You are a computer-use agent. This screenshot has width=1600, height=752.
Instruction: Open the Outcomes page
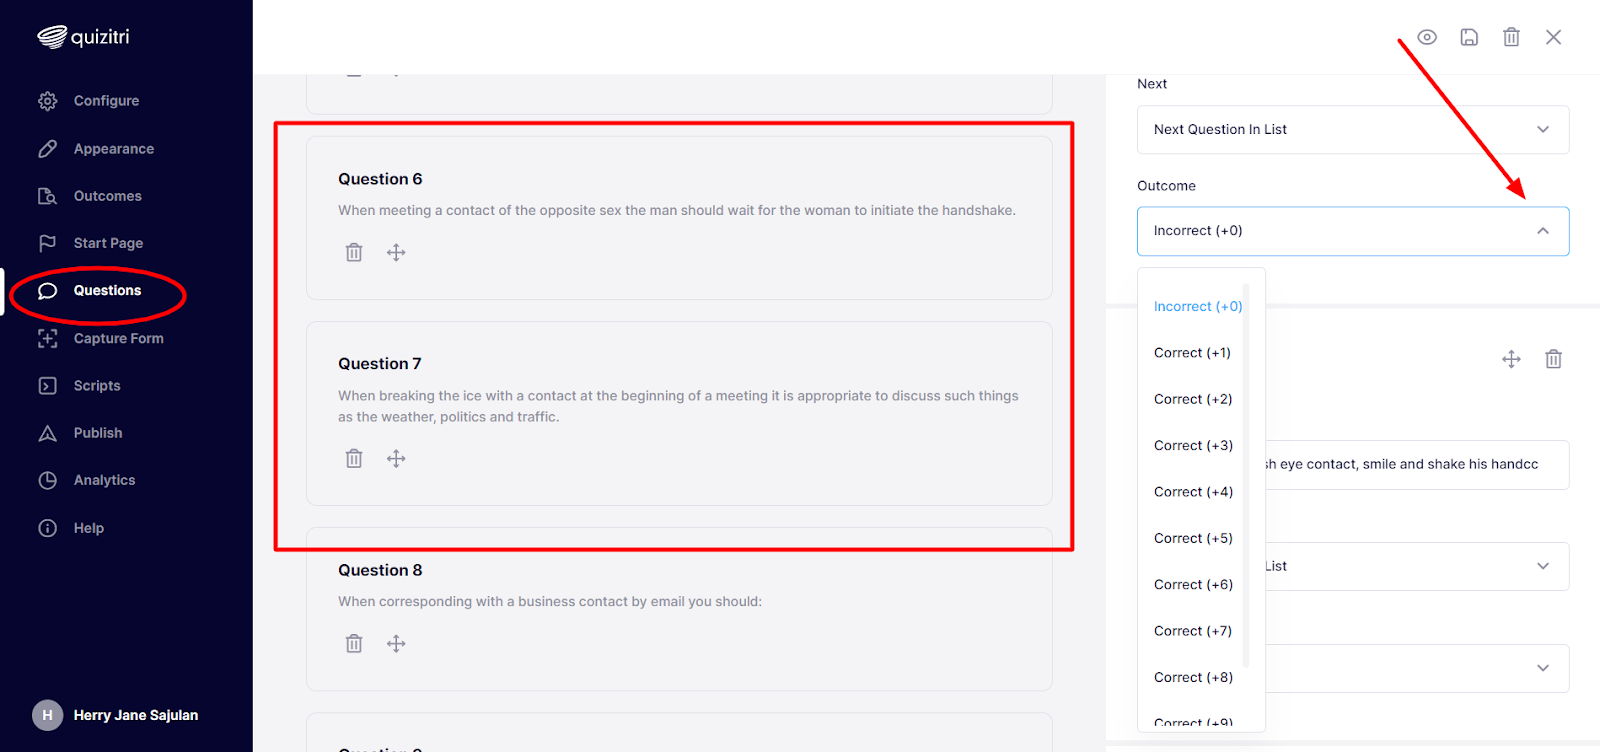pyautogui.click(x=108, y=196)
